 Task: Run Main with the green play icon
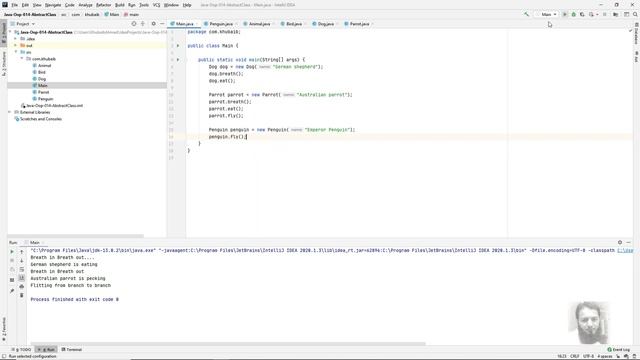coord(565,14)
